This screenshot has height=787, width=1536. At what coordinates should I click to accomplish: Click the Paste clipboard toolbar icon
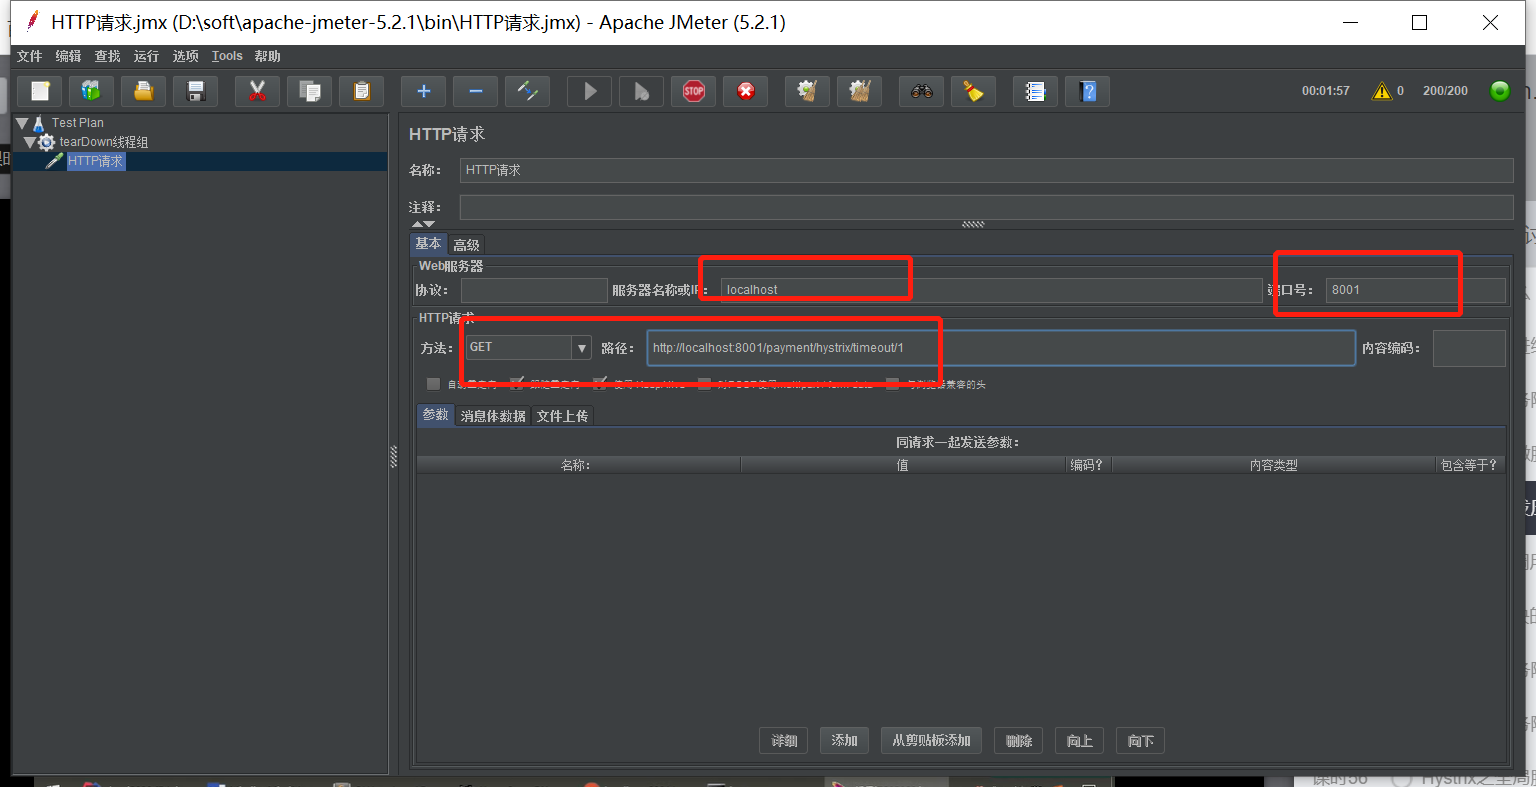pos(362,91)
